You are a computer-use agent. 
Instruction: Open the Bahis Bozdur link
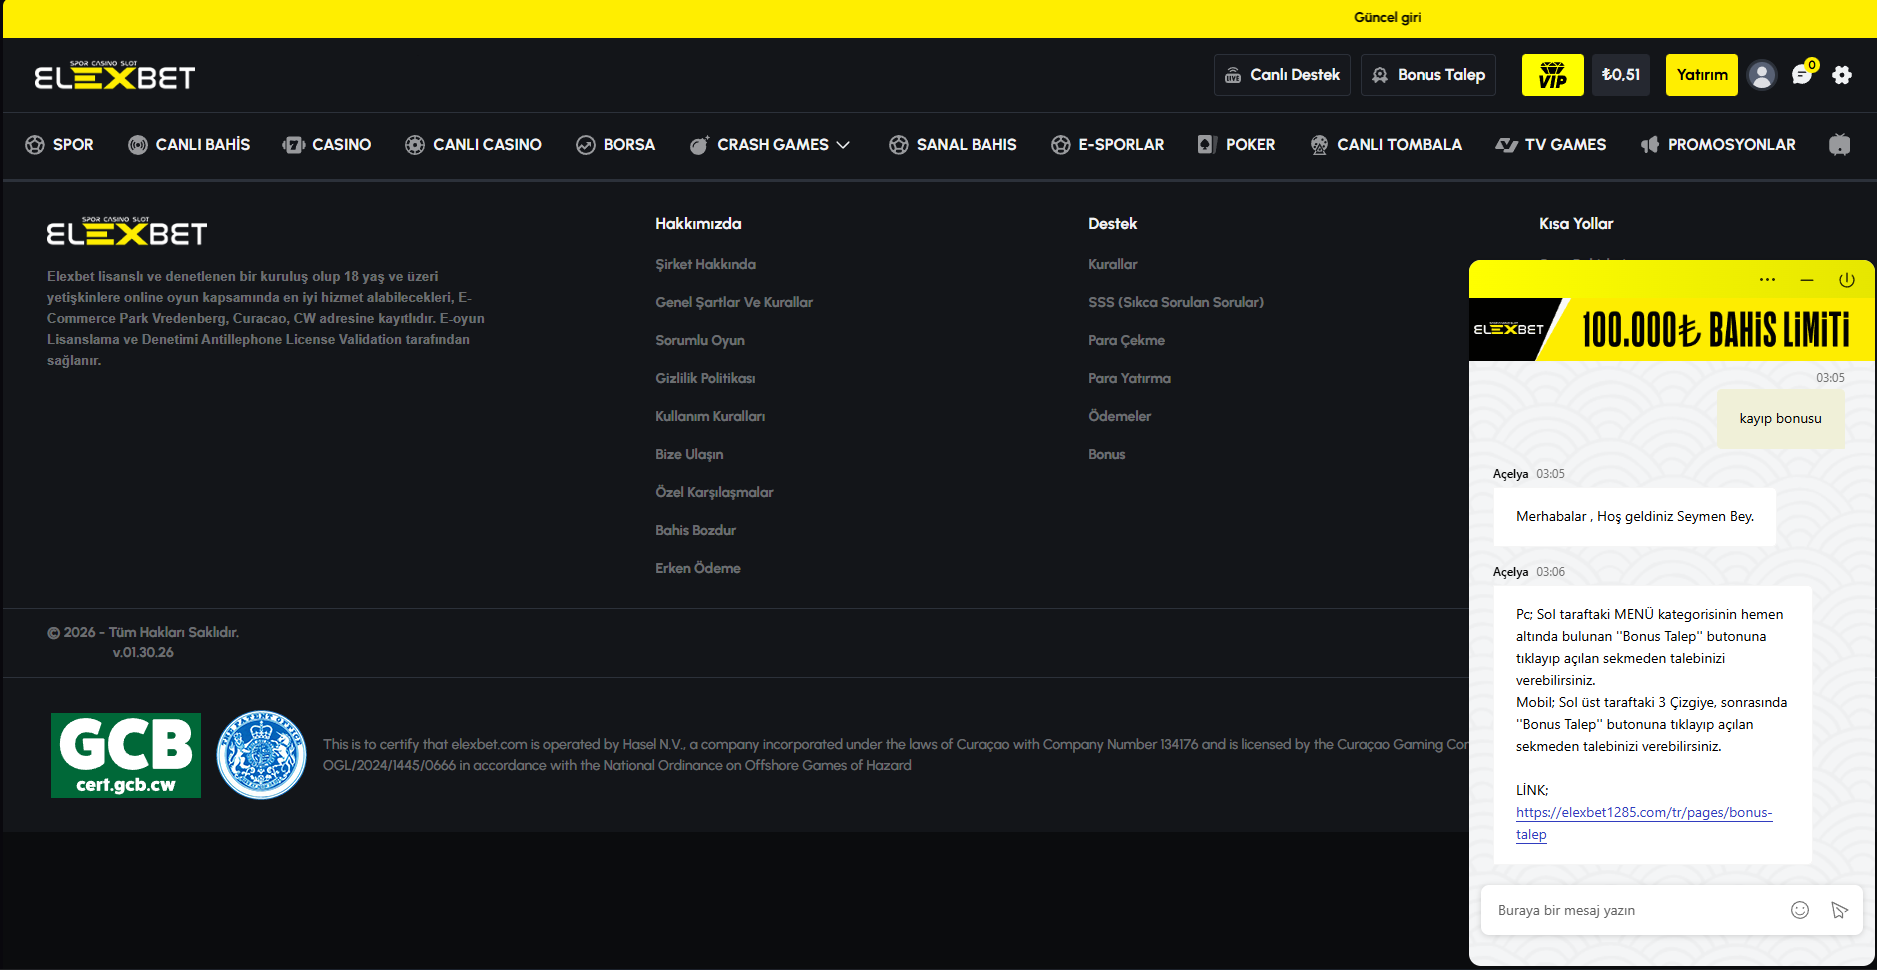click(695, 530)
